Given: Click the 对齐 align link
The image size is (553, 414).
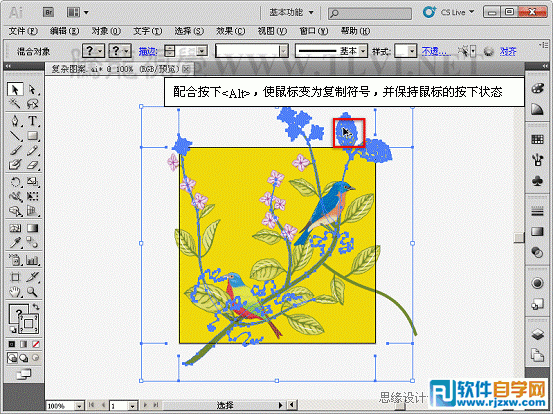Looking at the screenshot, I should (x=508, y=51).
